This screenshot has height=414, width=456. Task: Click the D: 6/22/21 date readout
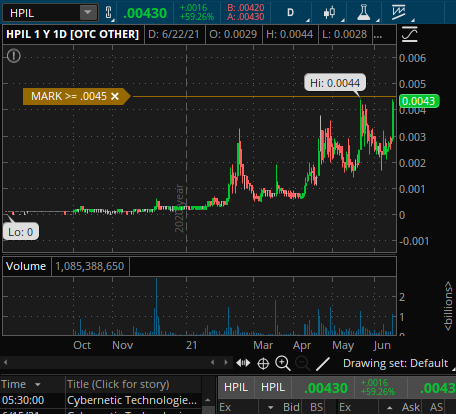click(x=174, y=34)
